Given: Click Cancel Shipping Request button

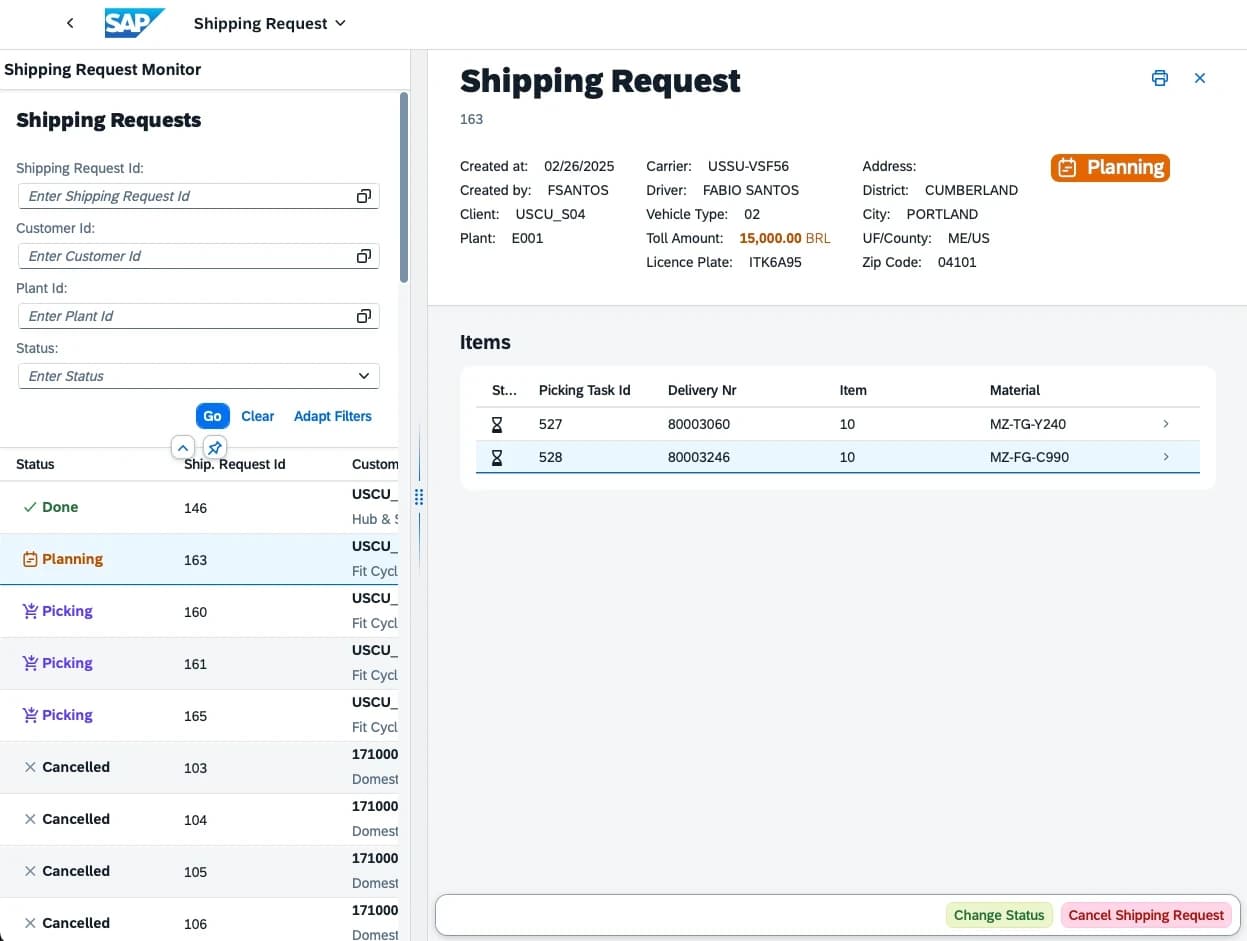Looking at the screenshot, I should 1146,915.
